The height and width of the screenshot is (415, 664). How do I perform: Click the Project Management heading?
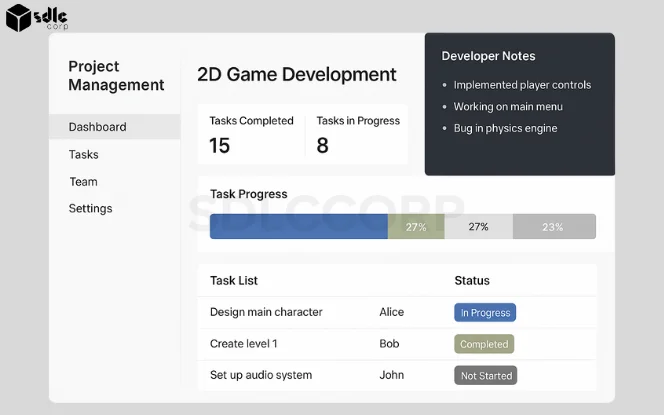pyautogui.click(x=116, y=75)
